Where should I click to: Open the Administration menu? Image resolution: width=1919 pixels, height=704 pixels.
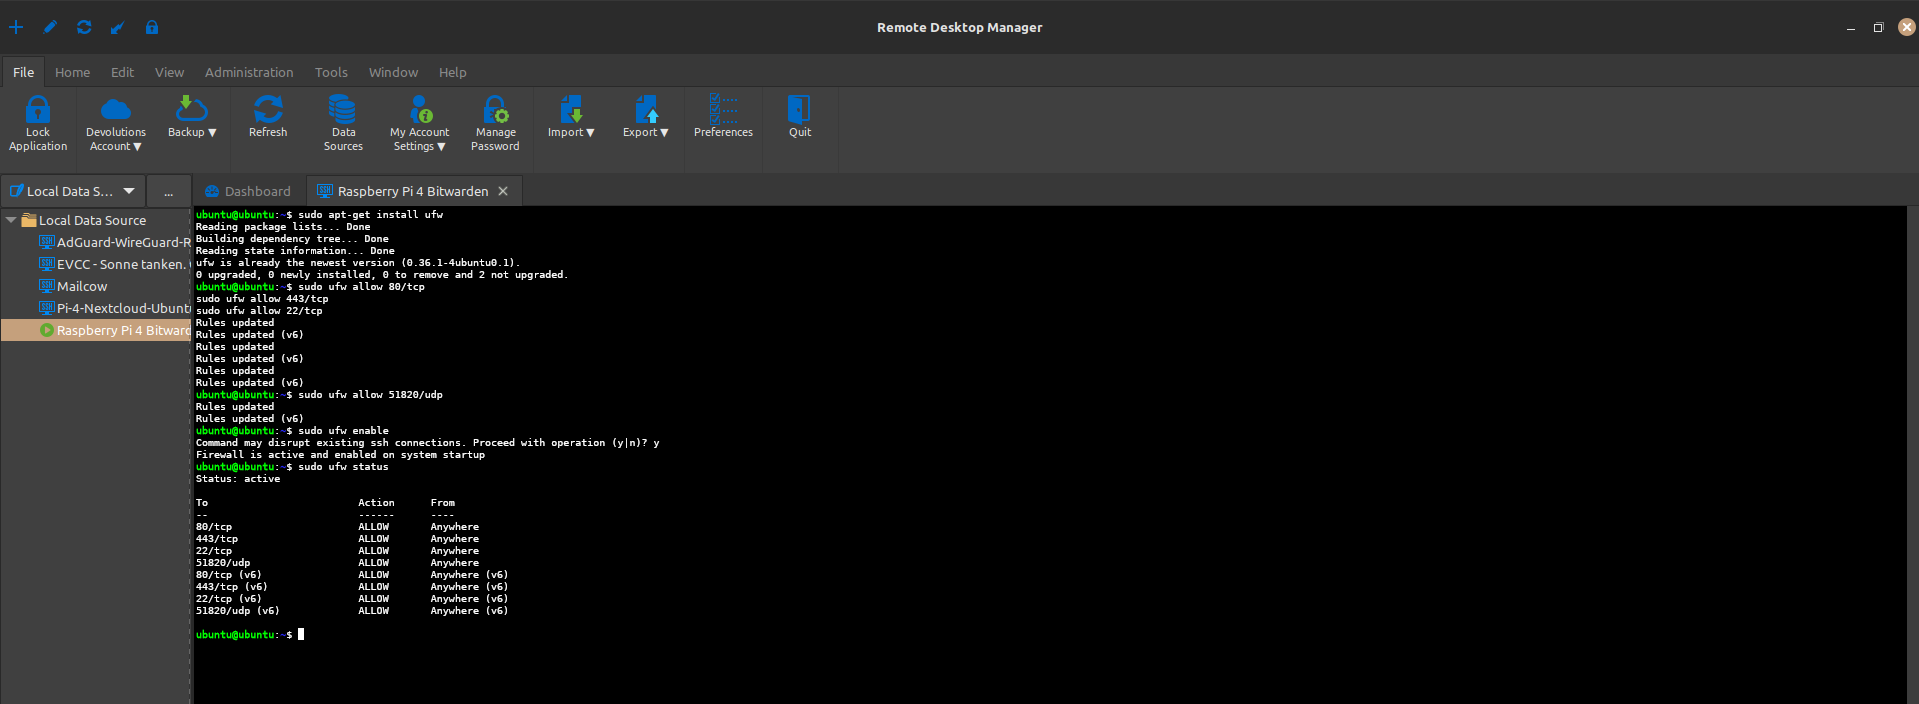249,72
